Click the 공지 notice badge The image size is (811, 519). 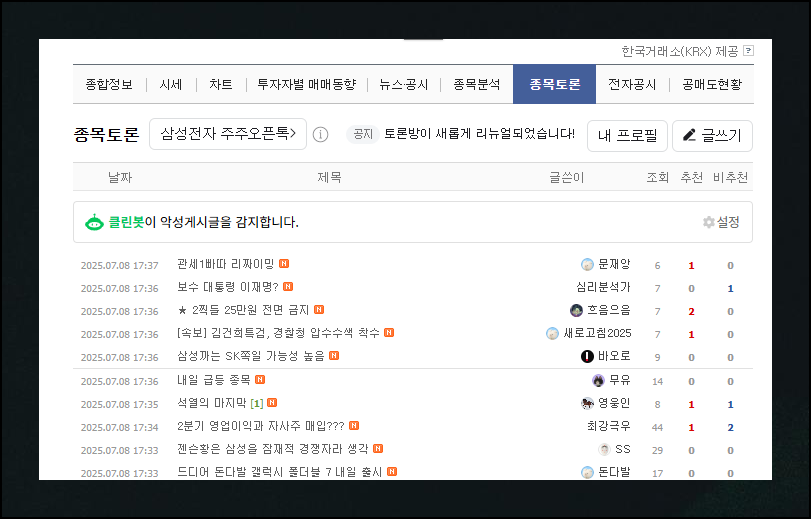pos(363,135)
